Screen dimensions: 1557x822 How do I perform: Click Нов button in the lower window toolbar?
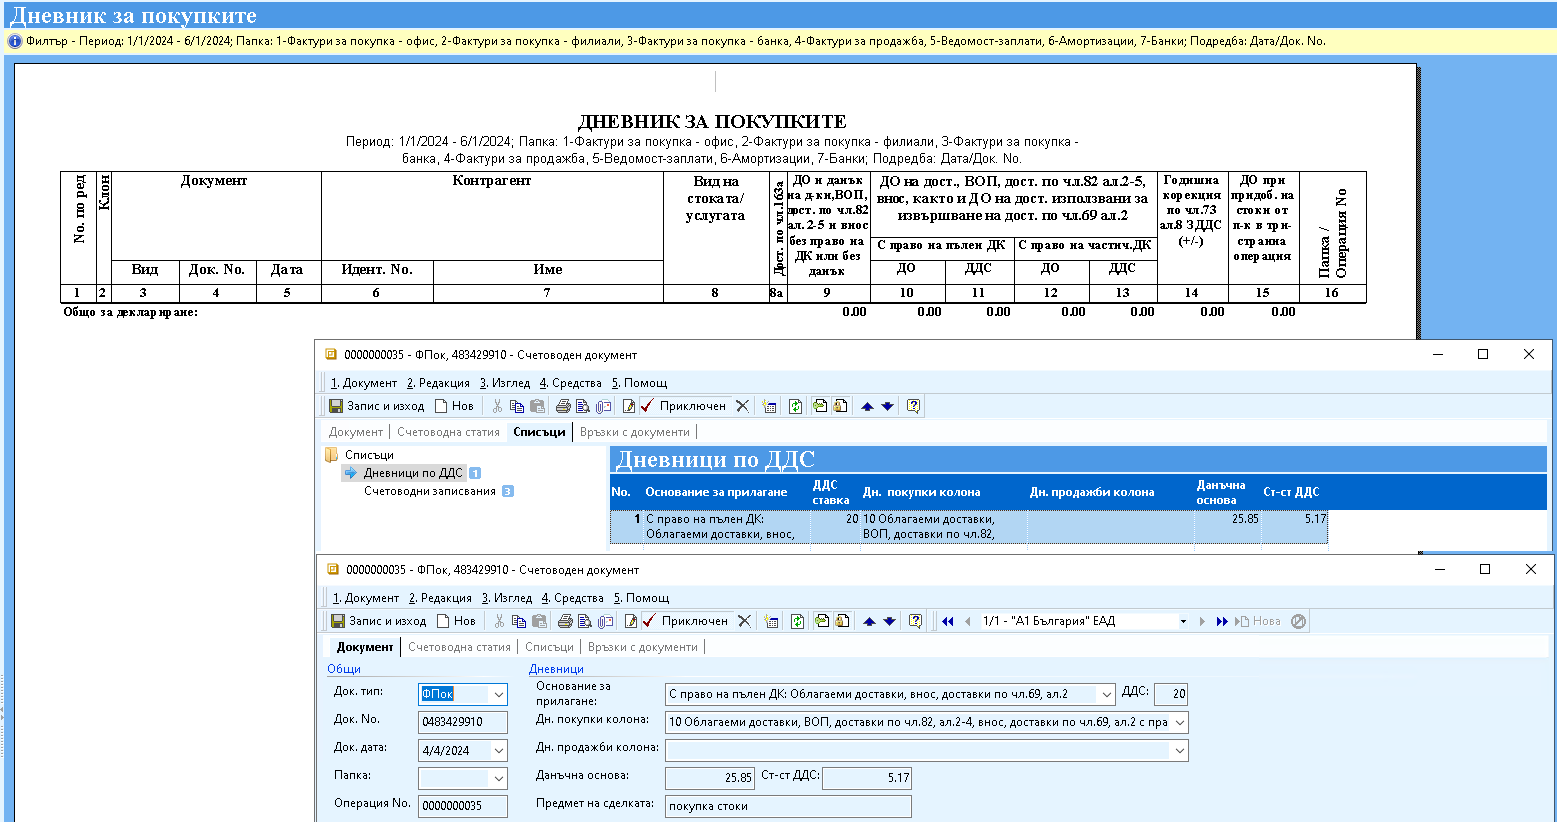[x=456, y=621]
